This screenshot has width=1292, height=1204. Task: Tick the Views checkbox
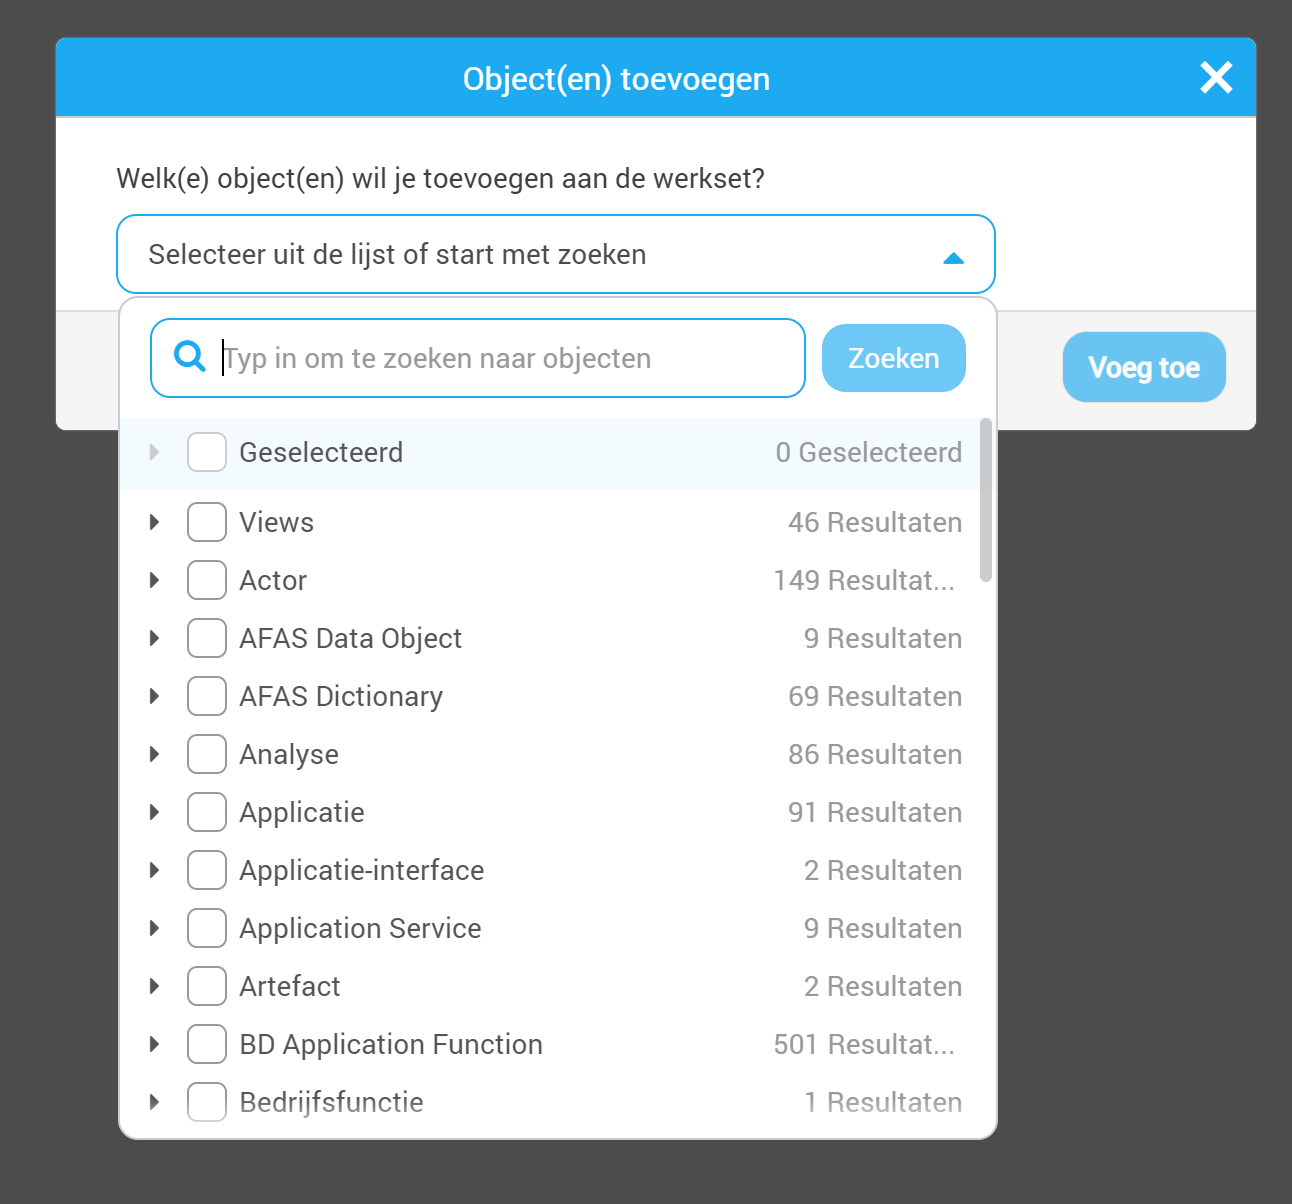[207, 522]
